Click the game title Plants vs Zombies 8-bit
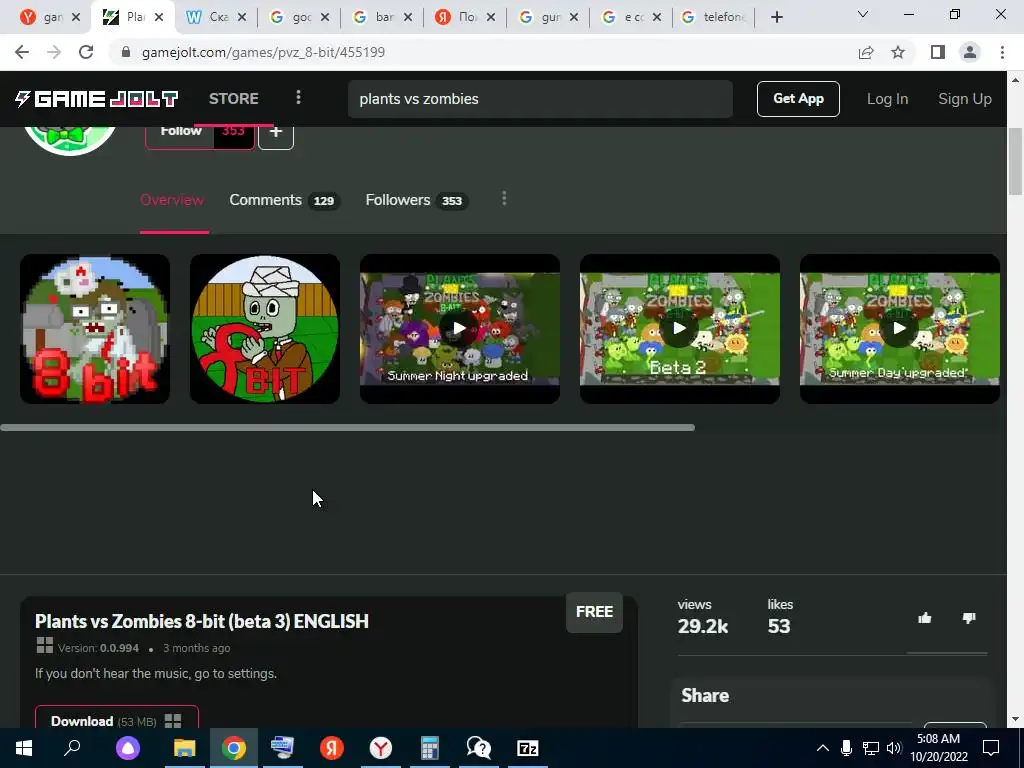This screenshot has width=1024, height=768. pyautogui.click(x=202, y=621)
